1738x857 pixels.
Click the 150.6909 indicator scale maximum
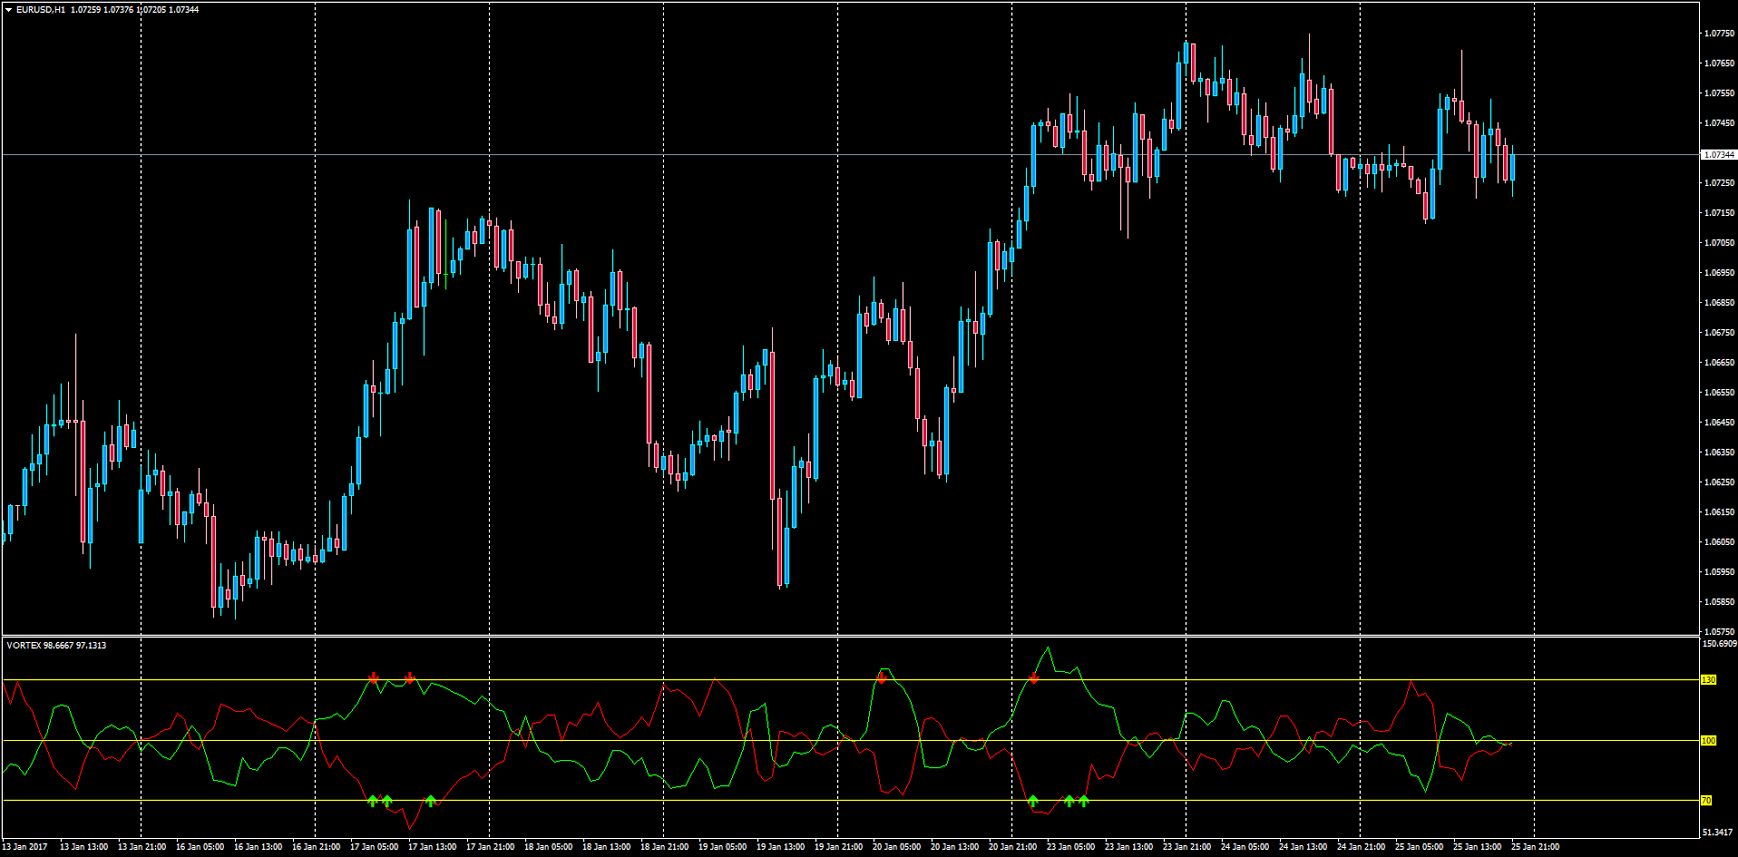(1719, 644)
